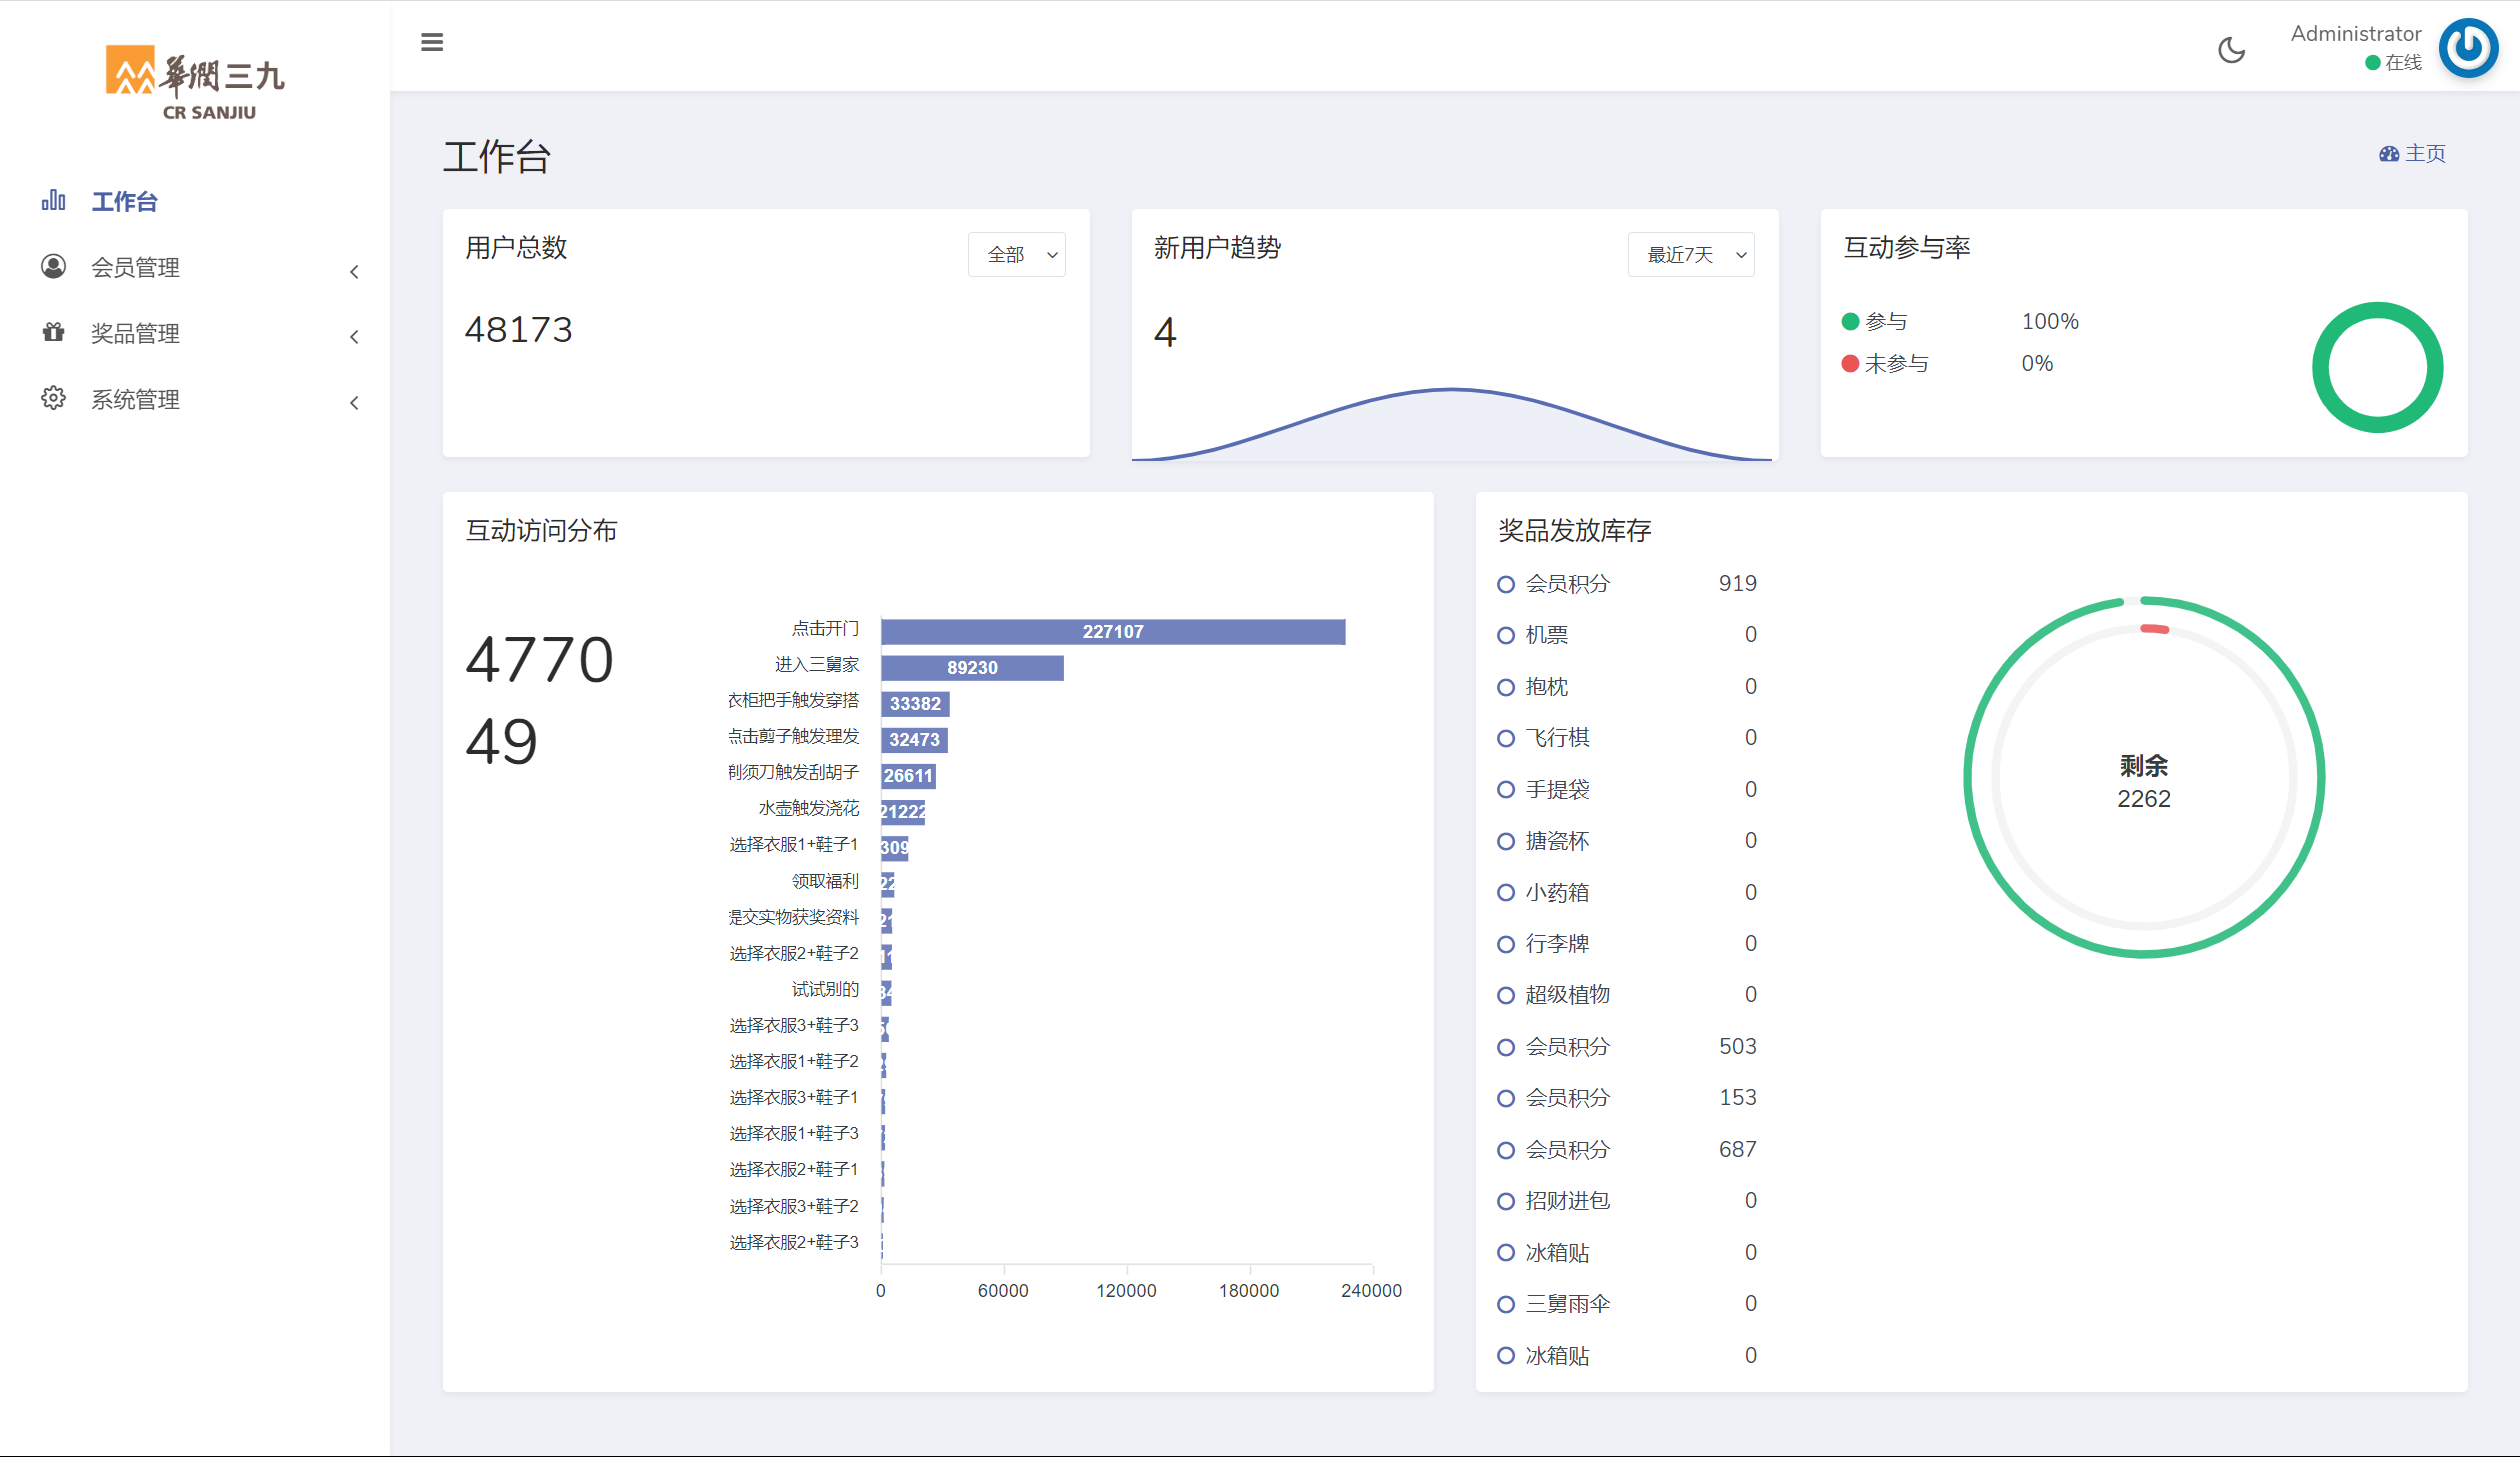Click the red 未参与 legend dot

1850,363
